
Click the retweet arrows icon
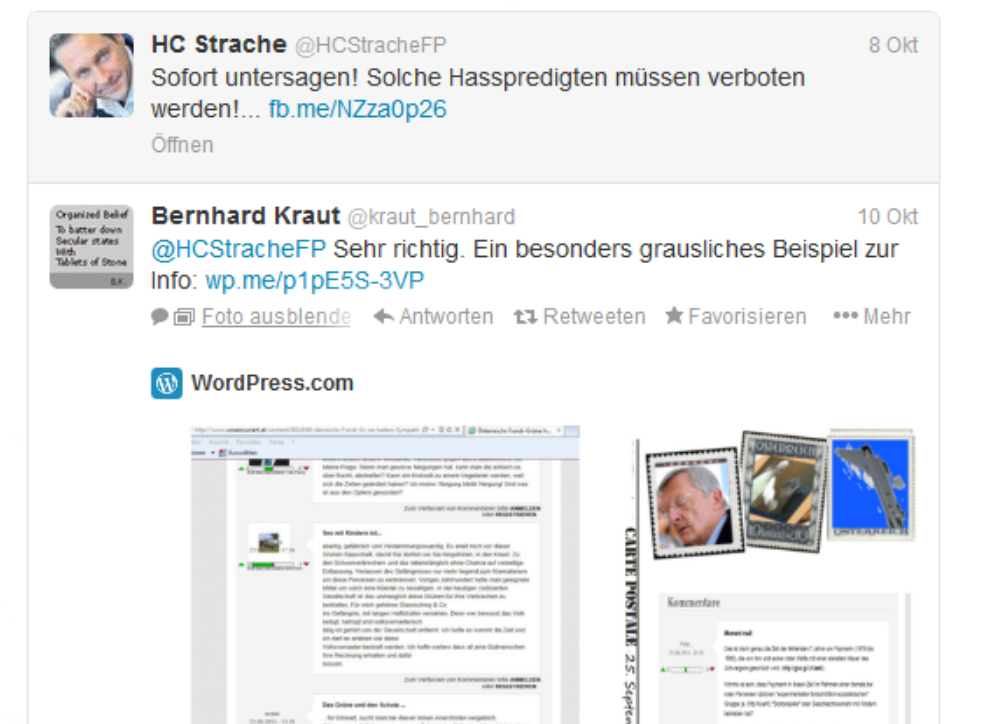[525, 316]
